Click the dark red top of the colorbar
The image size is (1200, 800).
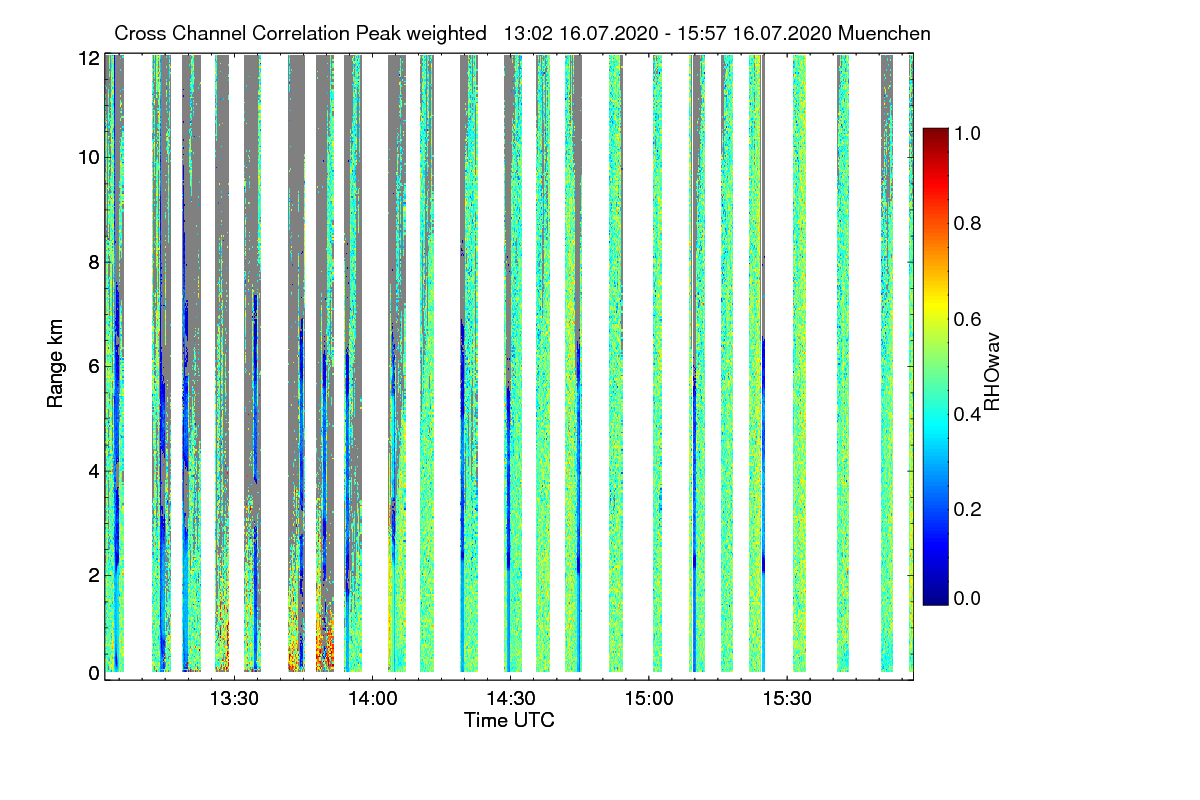[x=934, y=138]
